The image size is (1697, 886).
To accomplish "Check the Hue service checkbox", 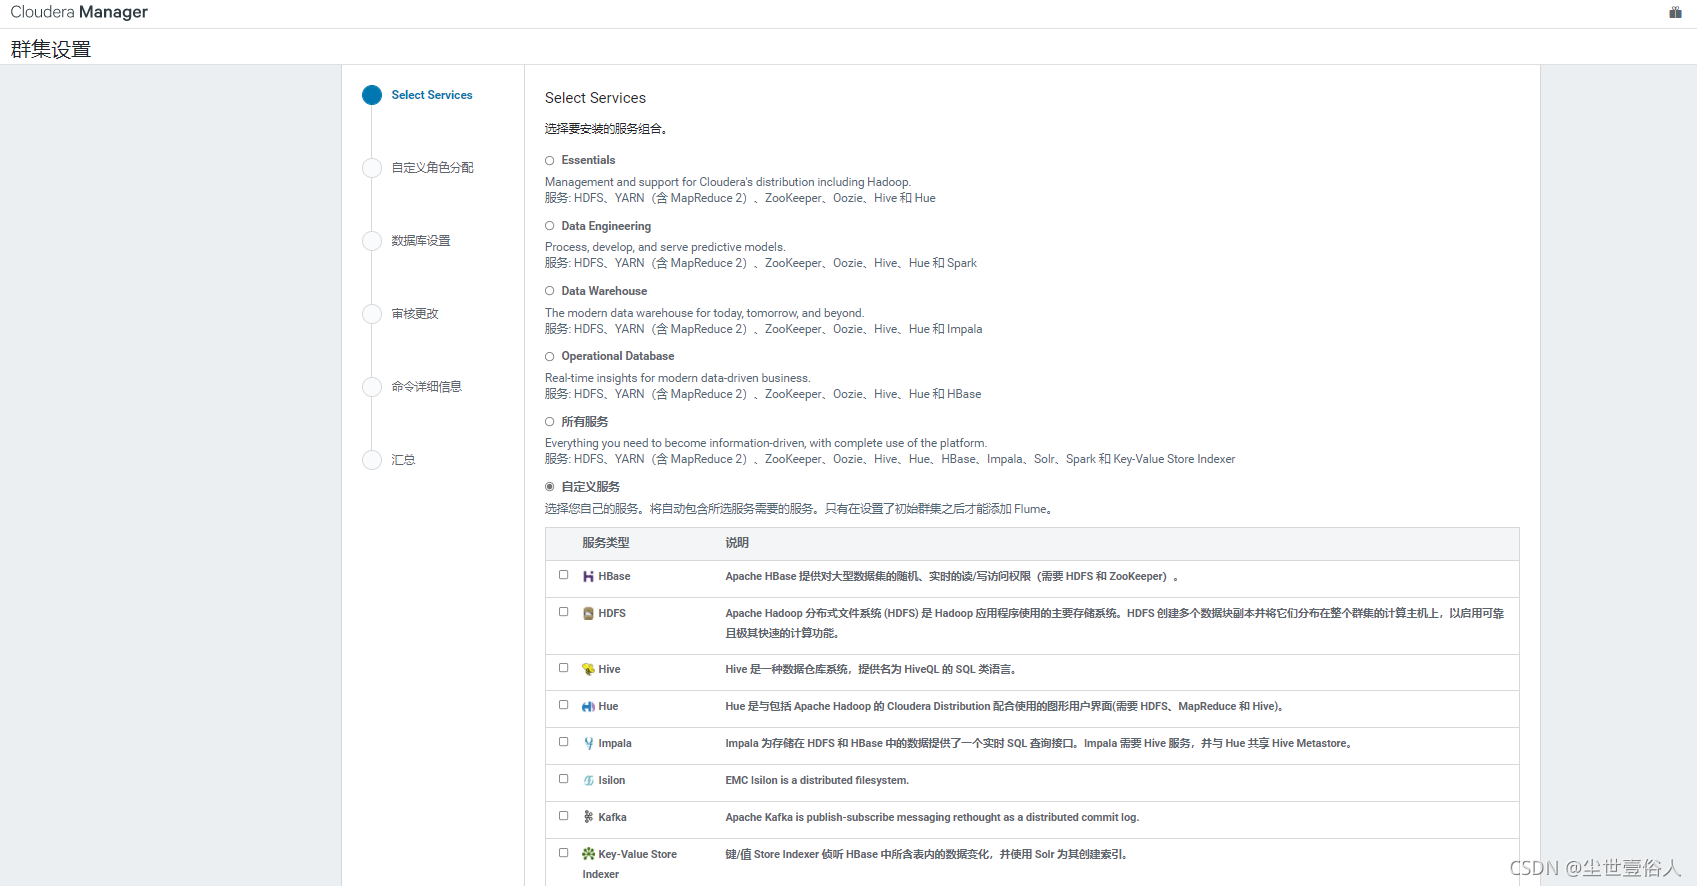I will pos(563,705).
